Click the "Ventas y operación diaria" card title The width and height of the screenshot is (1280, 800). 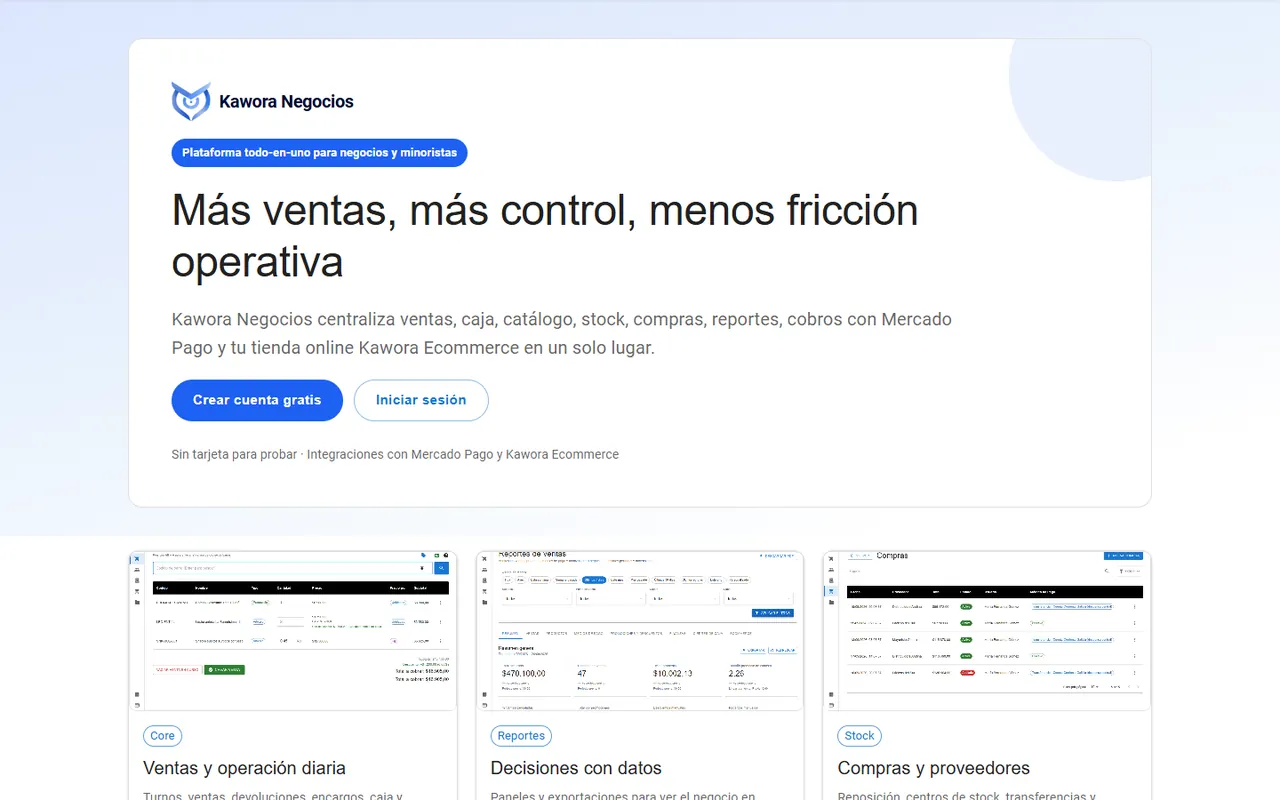(x=244, y=768)
